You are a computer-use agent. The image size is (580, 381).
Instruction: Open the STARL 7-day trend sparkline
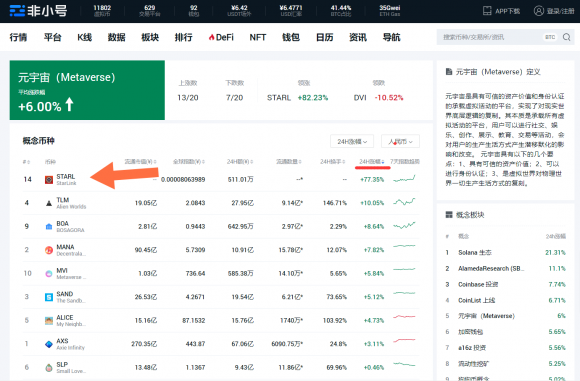(x=404, y=179)
